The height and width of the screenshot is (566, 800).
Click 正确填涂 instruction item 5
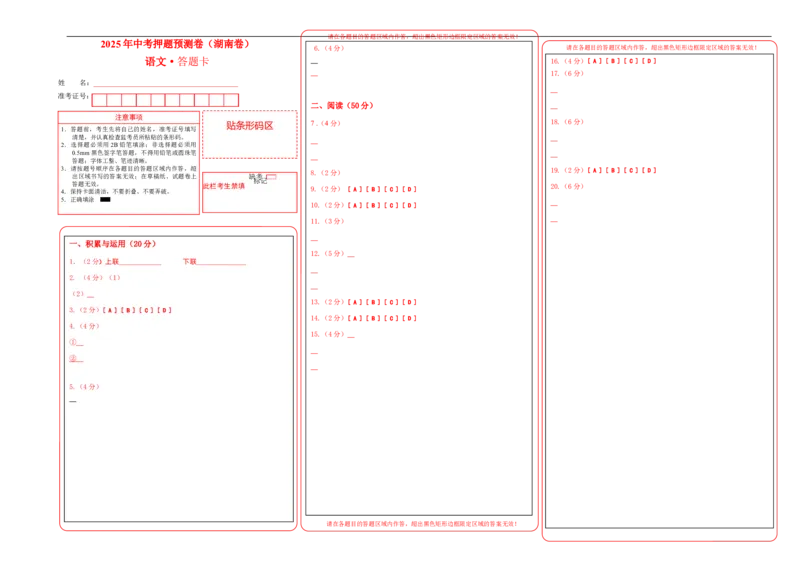[86, 200]
